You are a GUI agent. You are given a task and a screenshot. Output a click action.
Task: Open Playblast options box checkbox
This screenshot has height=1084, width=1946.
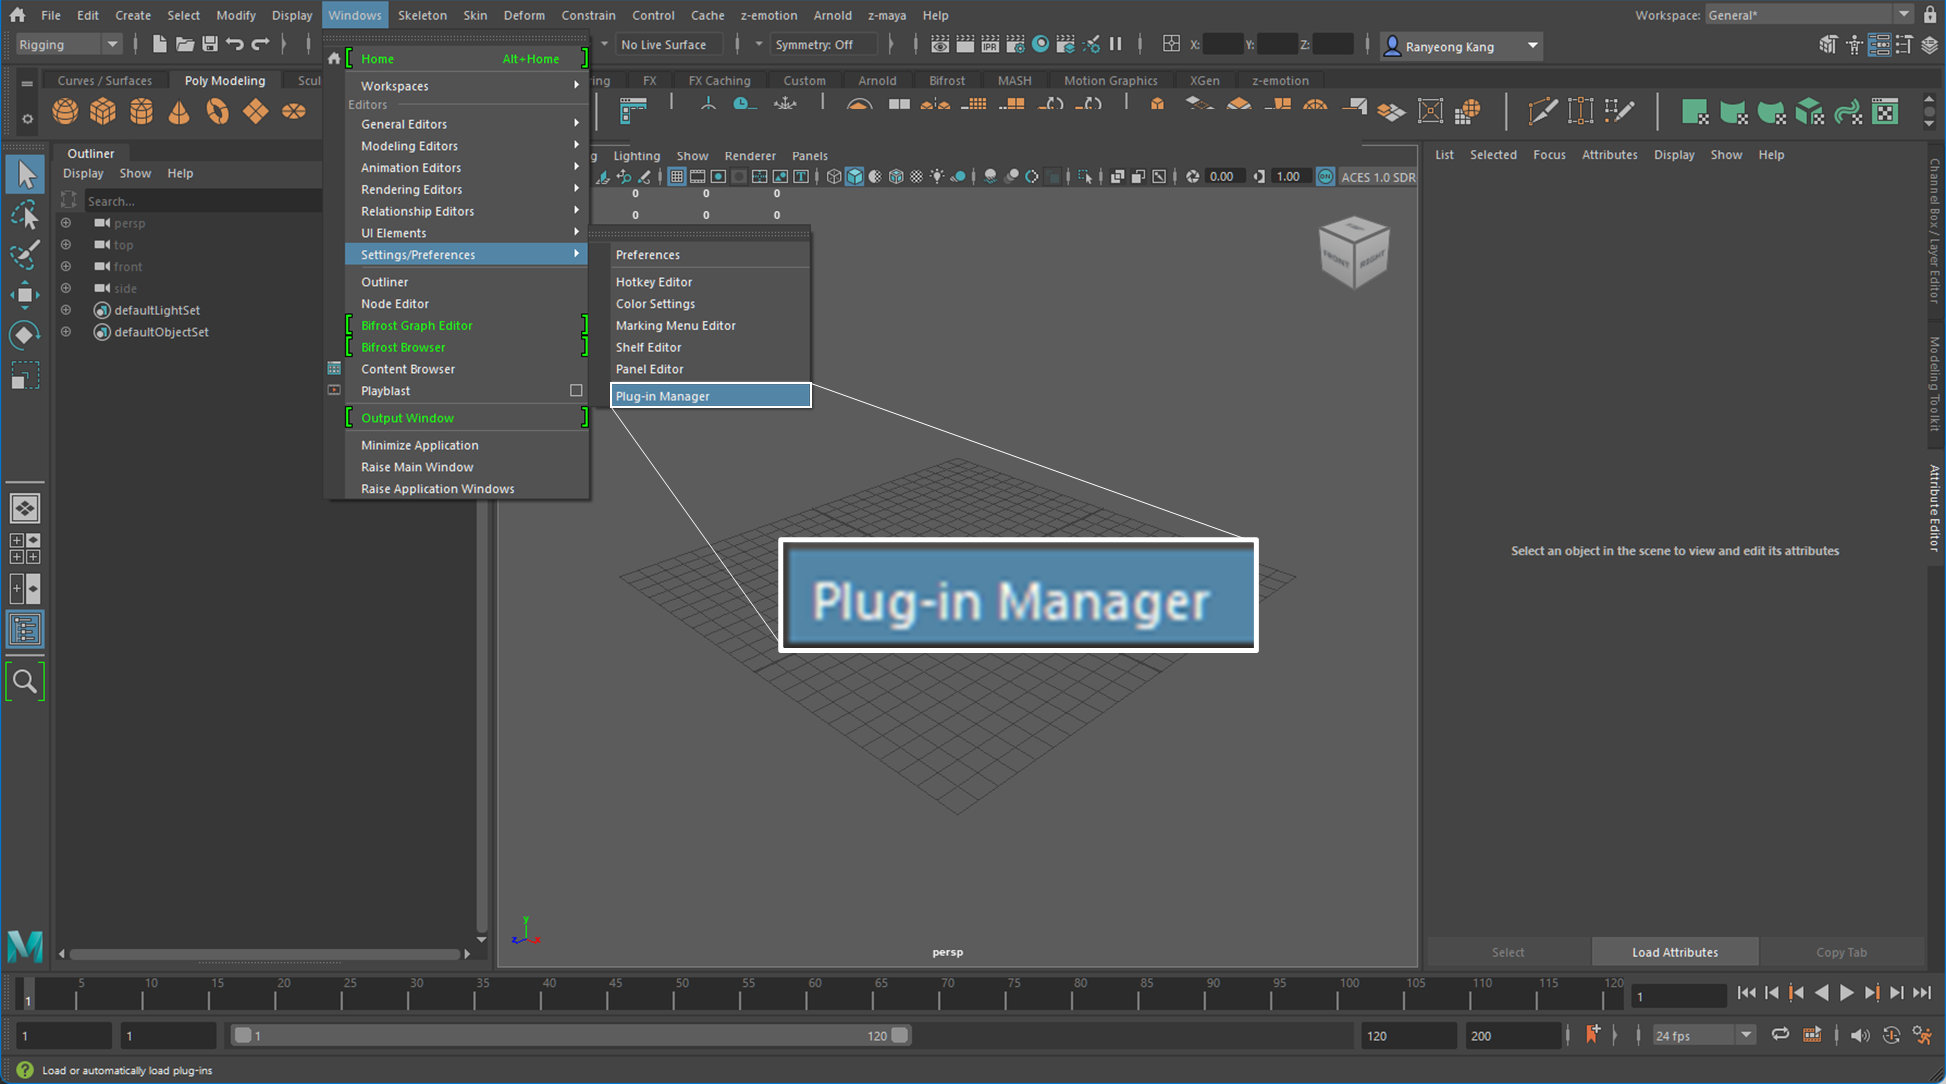[x=576, y=391]
